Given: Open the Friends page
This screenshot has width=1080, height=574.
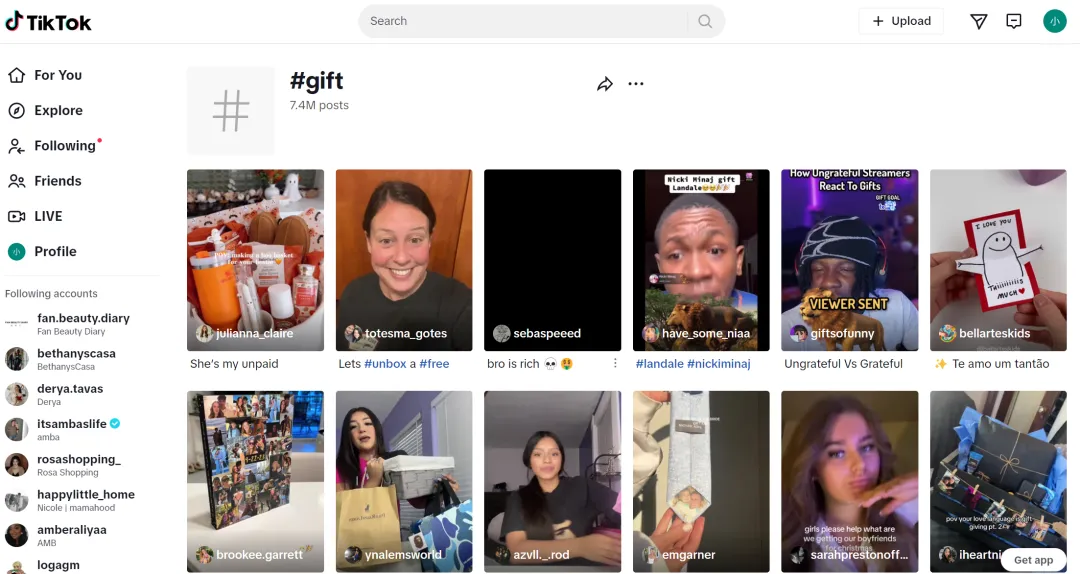Looking at the screenshot, I should [58, 181].
